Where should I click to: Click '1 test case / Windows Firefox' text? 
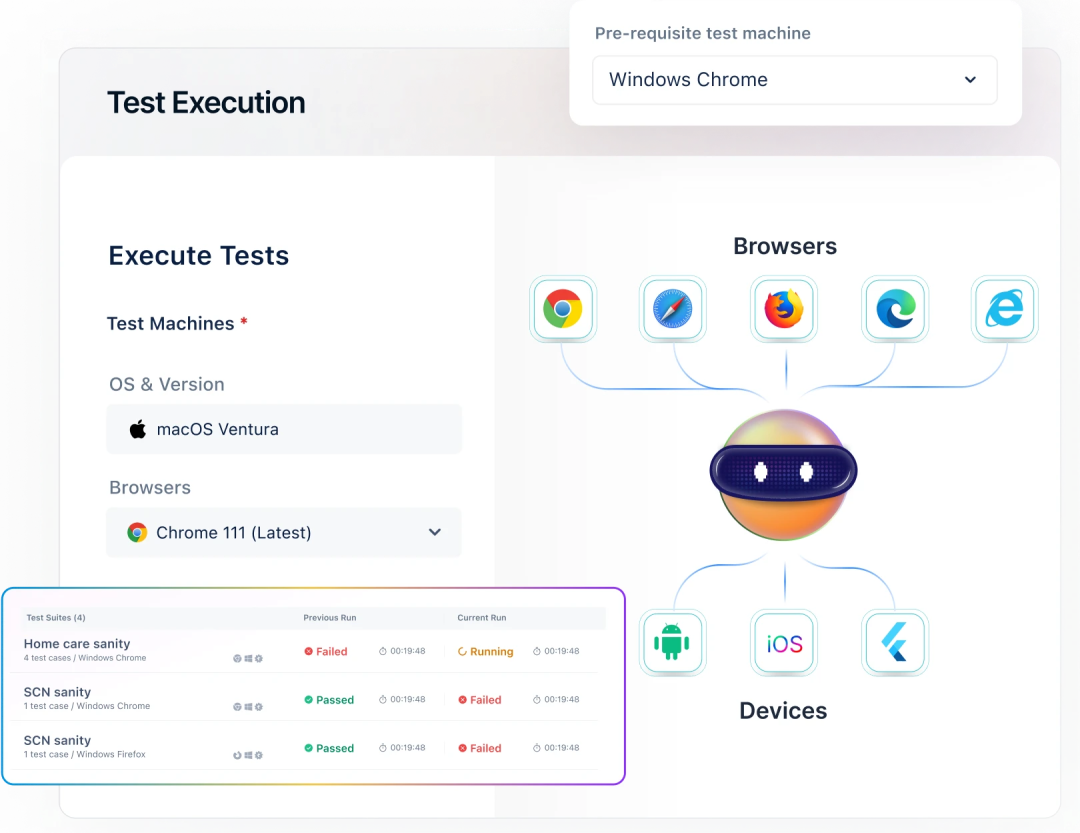(85, 754)
